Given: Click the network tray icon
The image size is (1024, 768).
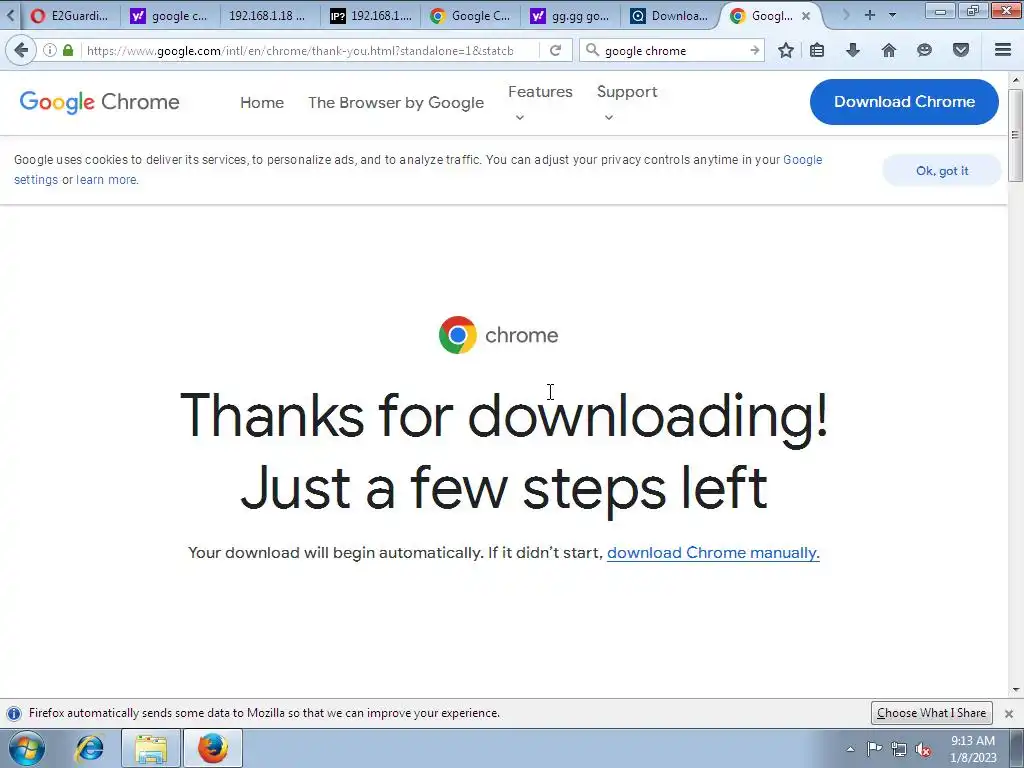Looking at the screenshot, I should [899, 749].
